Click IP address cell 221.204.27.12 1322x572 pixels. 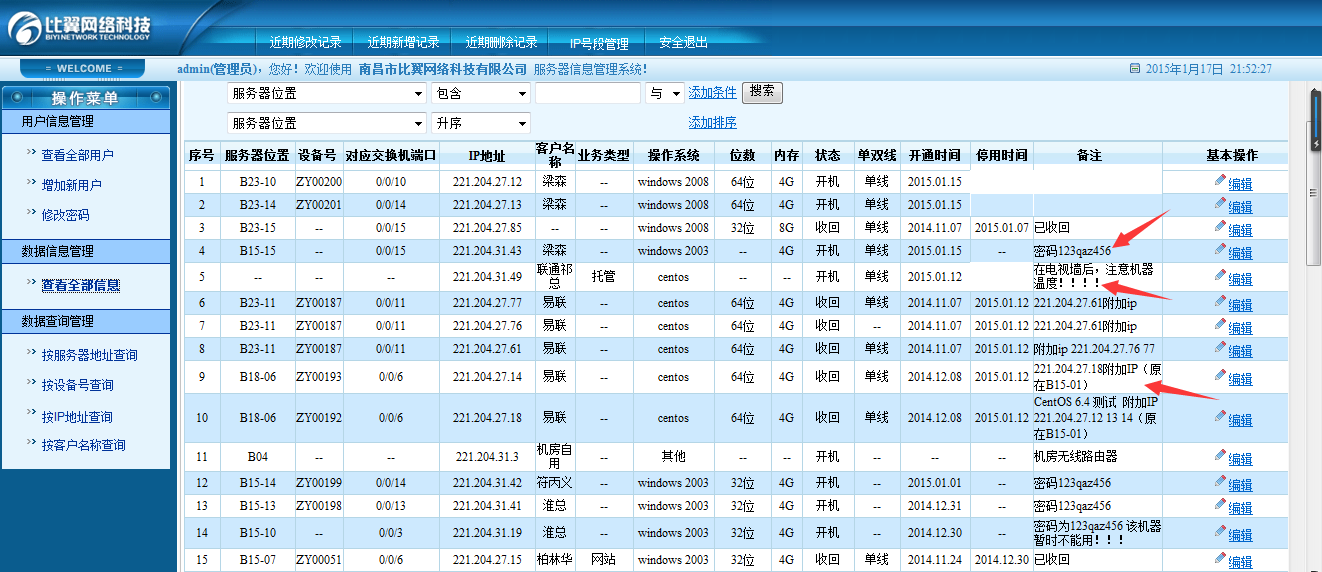coord(488,182)
